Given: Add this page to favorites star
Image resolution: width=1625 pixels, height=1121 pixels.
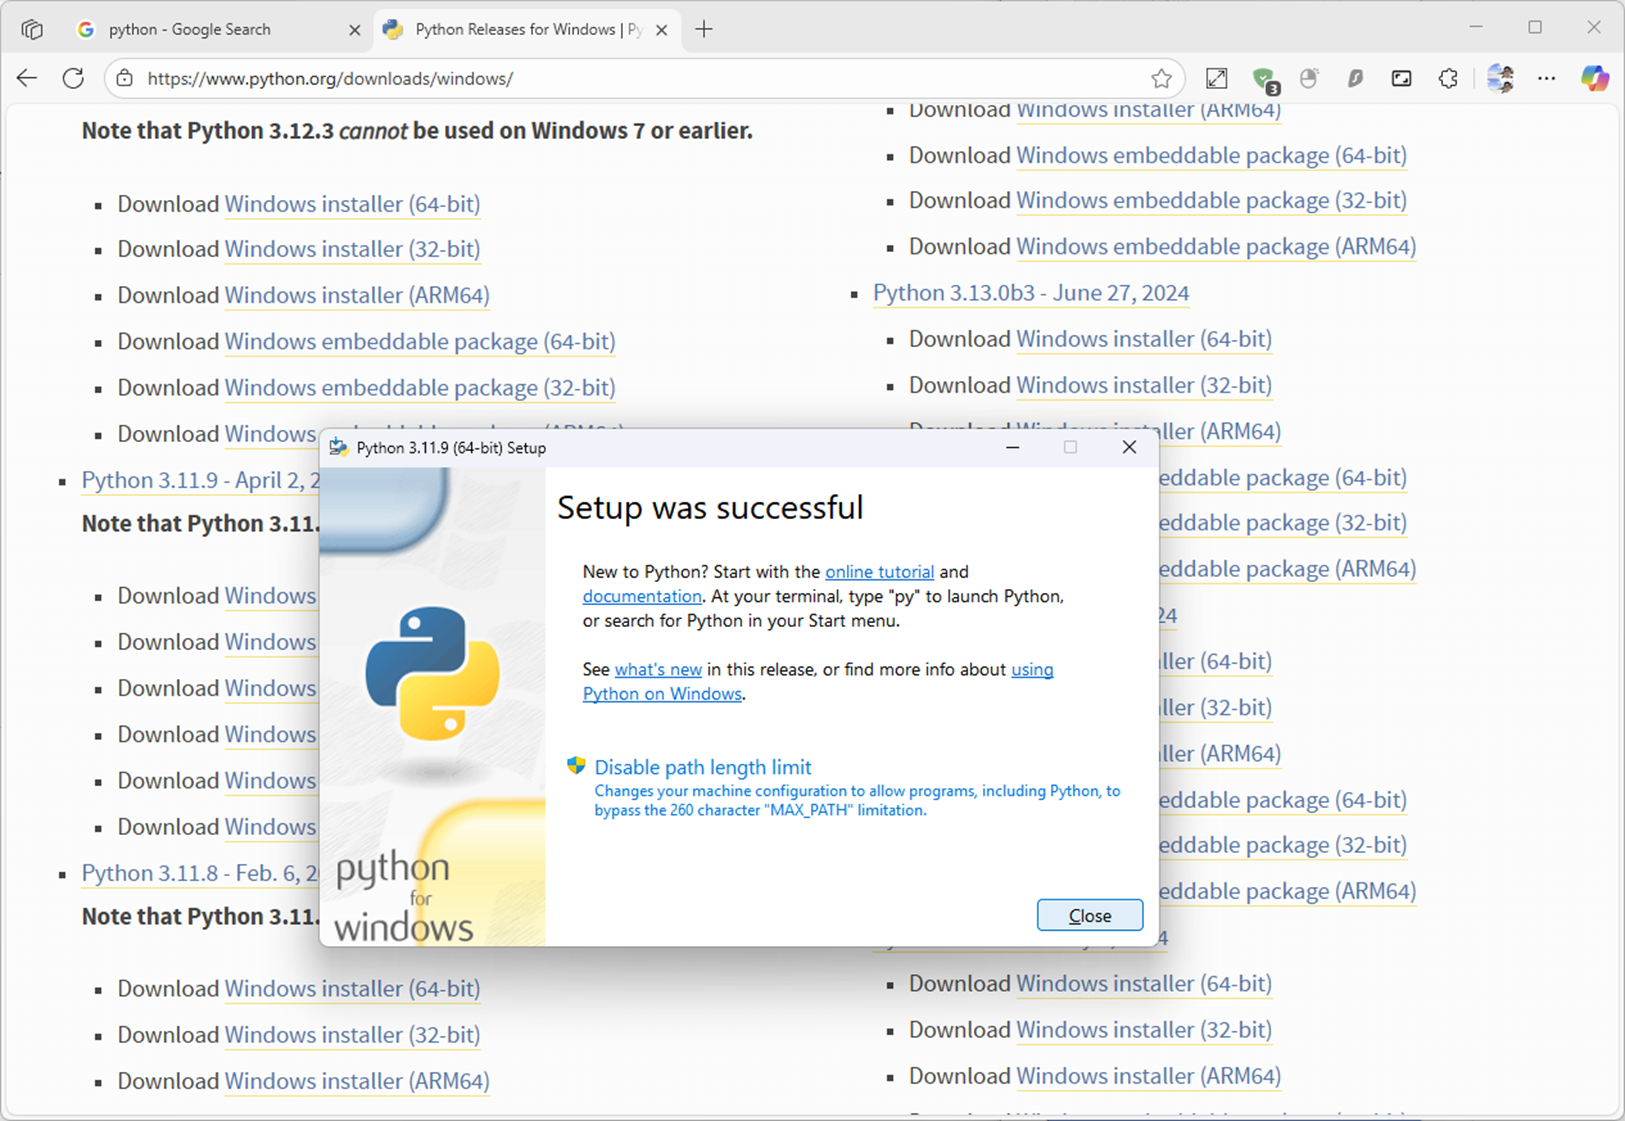Looking at the screenshot, I should 1161,78.
